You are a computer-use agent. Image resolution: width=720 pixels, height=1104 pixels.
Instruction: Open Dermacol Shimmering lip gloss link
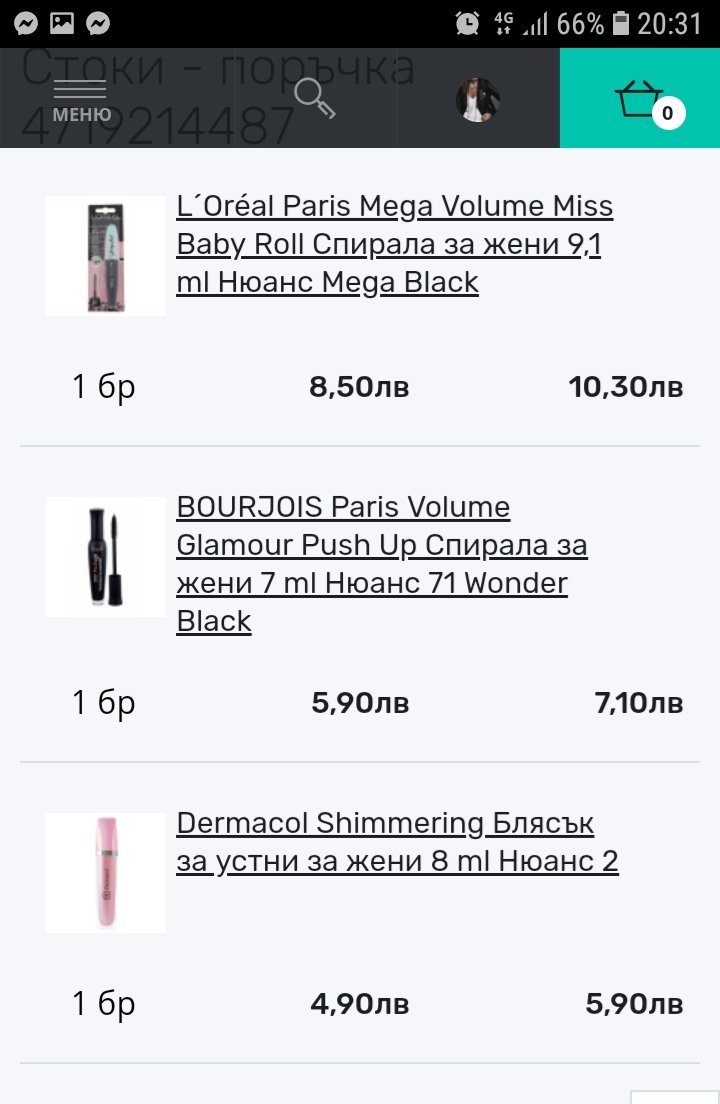(397, 842)
